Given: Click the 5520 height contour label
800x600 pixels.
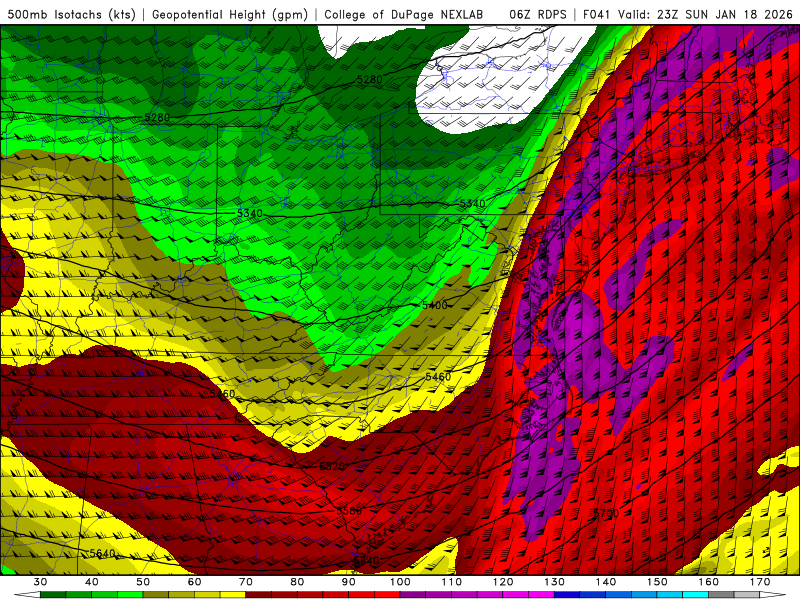Looking at the screenshot, I should 332,466.
